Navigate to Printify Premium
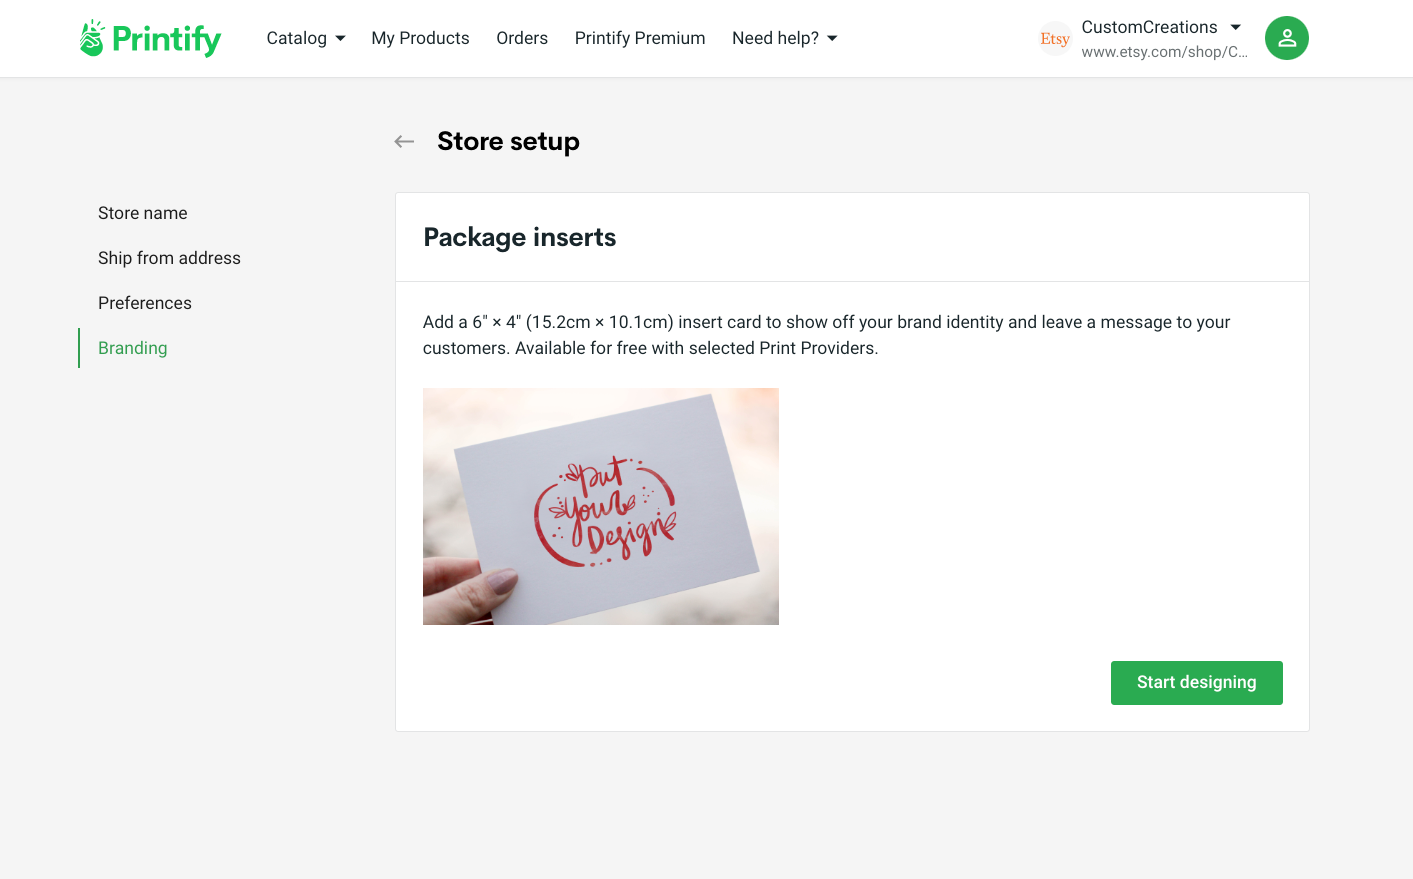Viewport: 1413px width, 879px height. pyautogui.click(x=639, y=38)
